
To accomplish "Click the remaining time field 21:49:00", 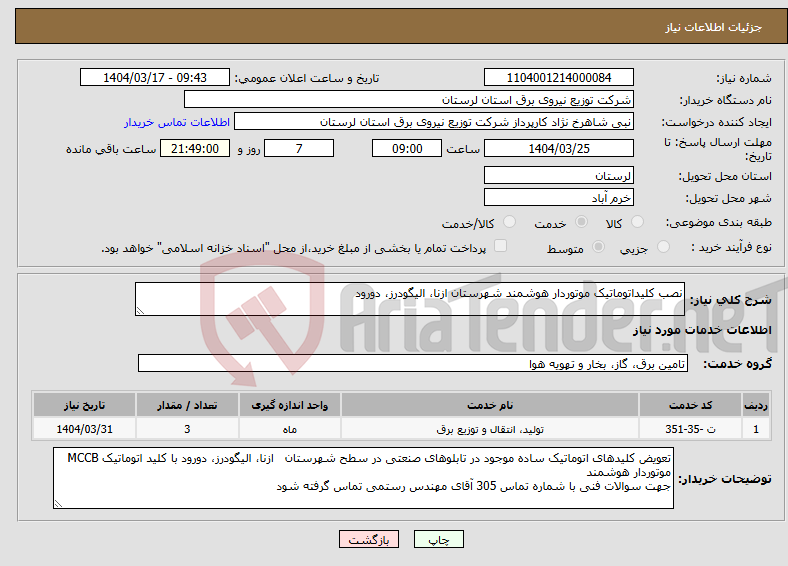I will (x=195, y=148).
